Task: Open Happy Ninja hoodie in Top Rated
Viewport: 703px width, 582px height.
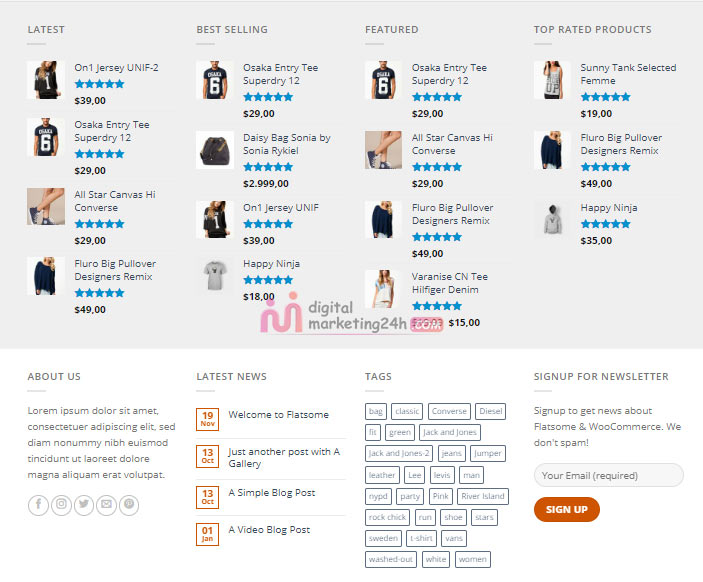Action: click(609, 208)
